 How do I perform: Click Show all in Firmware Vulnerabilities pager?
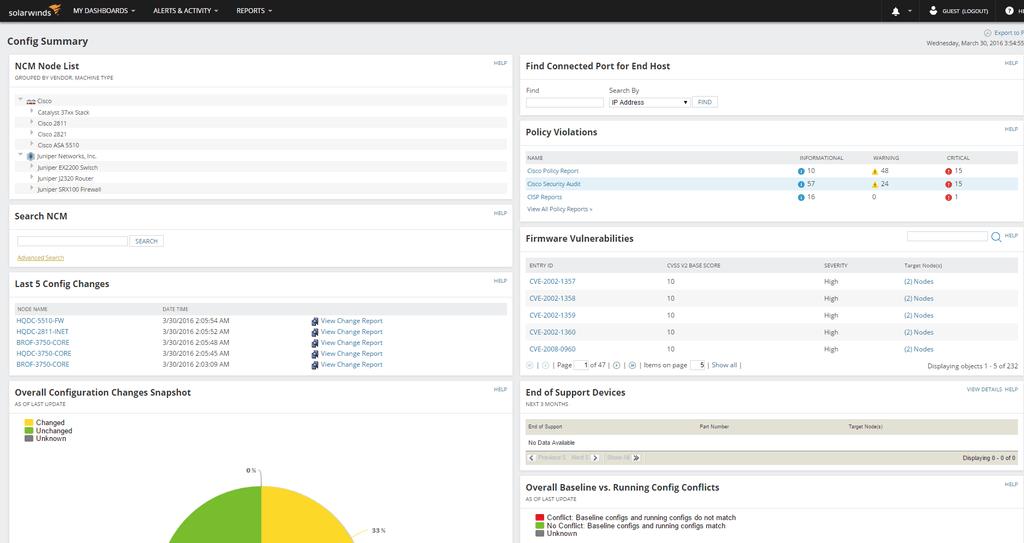(724, 365)
